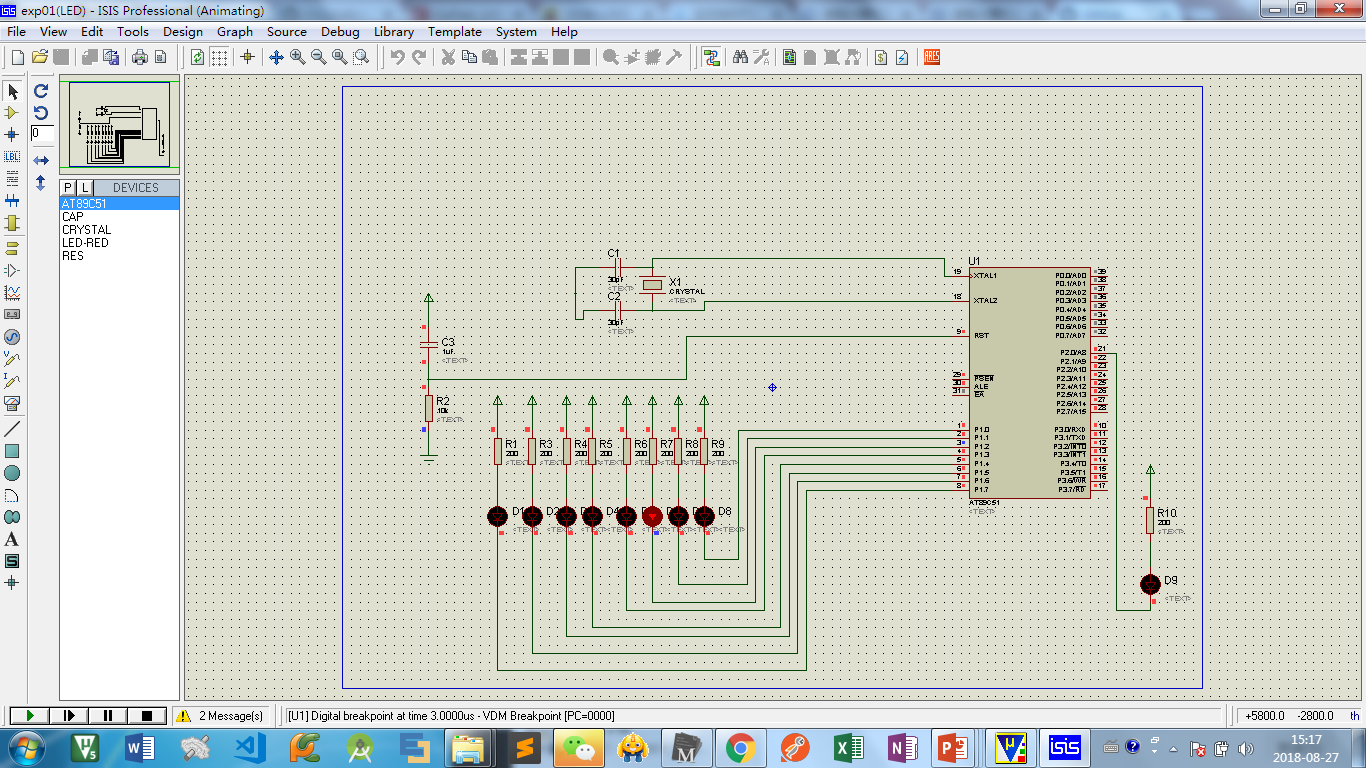Click the Pan/center view icon
Screen dimensions: 1366x768
click(x=276, y=57)
